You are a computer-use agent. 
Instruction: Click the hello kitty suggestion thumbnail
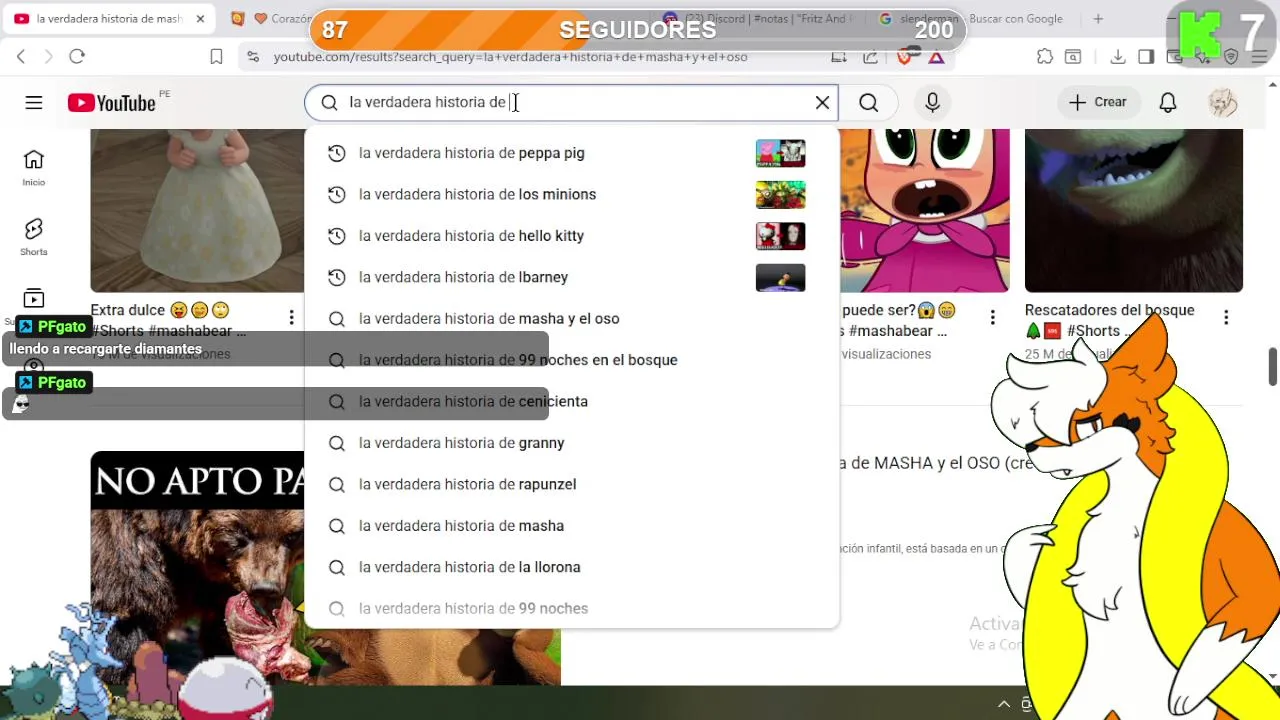click(x=780, y=236)
